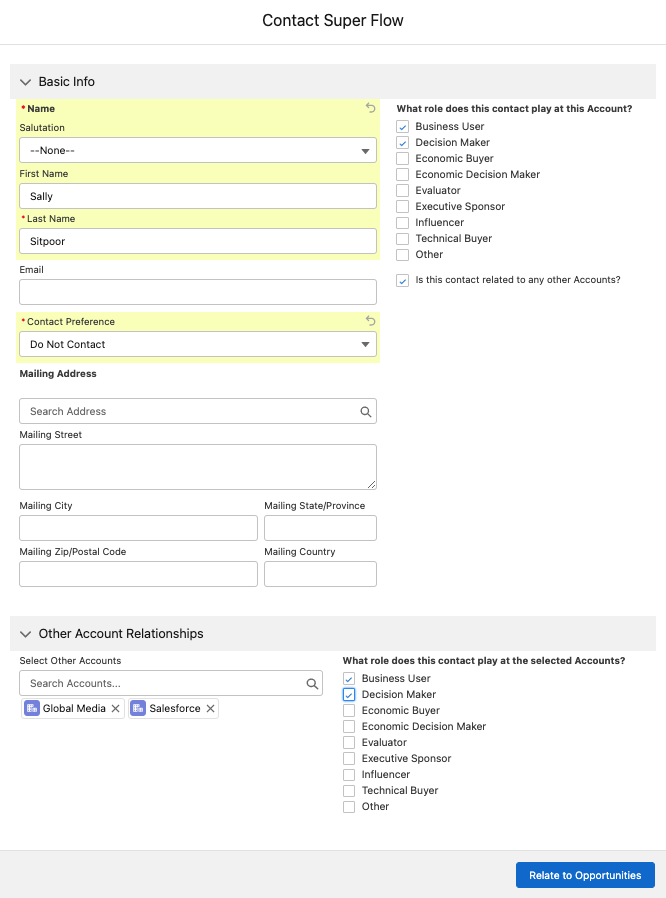The image size is (666, 898).
Task: Revert the Contact Preference selection
Action: [x=370, y=320]
